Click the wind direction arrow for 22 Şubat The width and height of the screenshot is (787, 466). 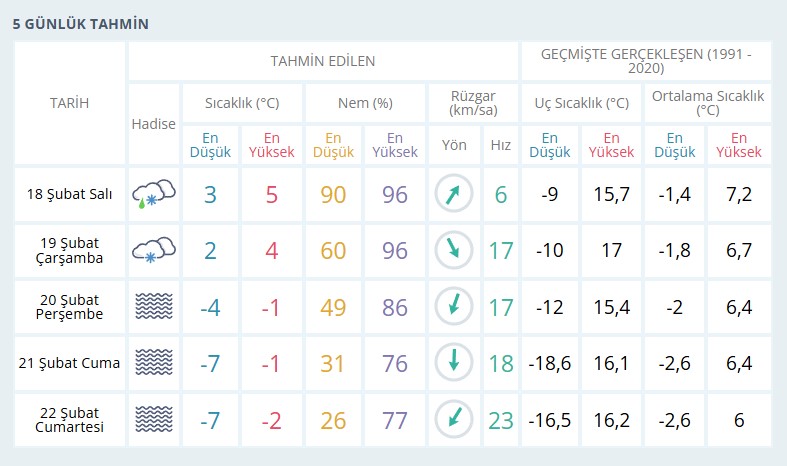(454, 417)
